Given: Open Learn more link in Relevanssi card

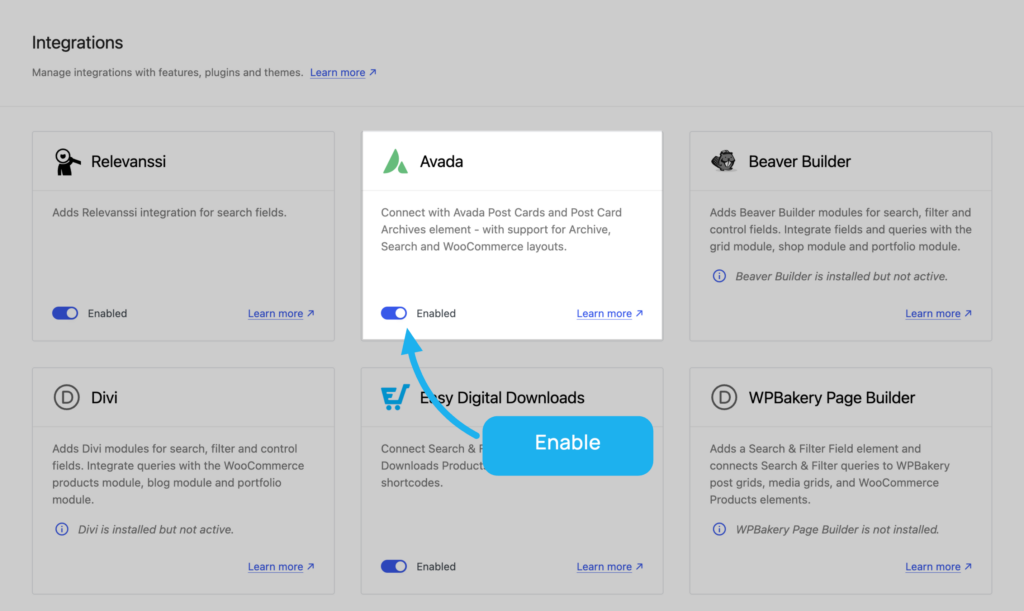Looking at the screenshot, I should click(x=281, y=313).
